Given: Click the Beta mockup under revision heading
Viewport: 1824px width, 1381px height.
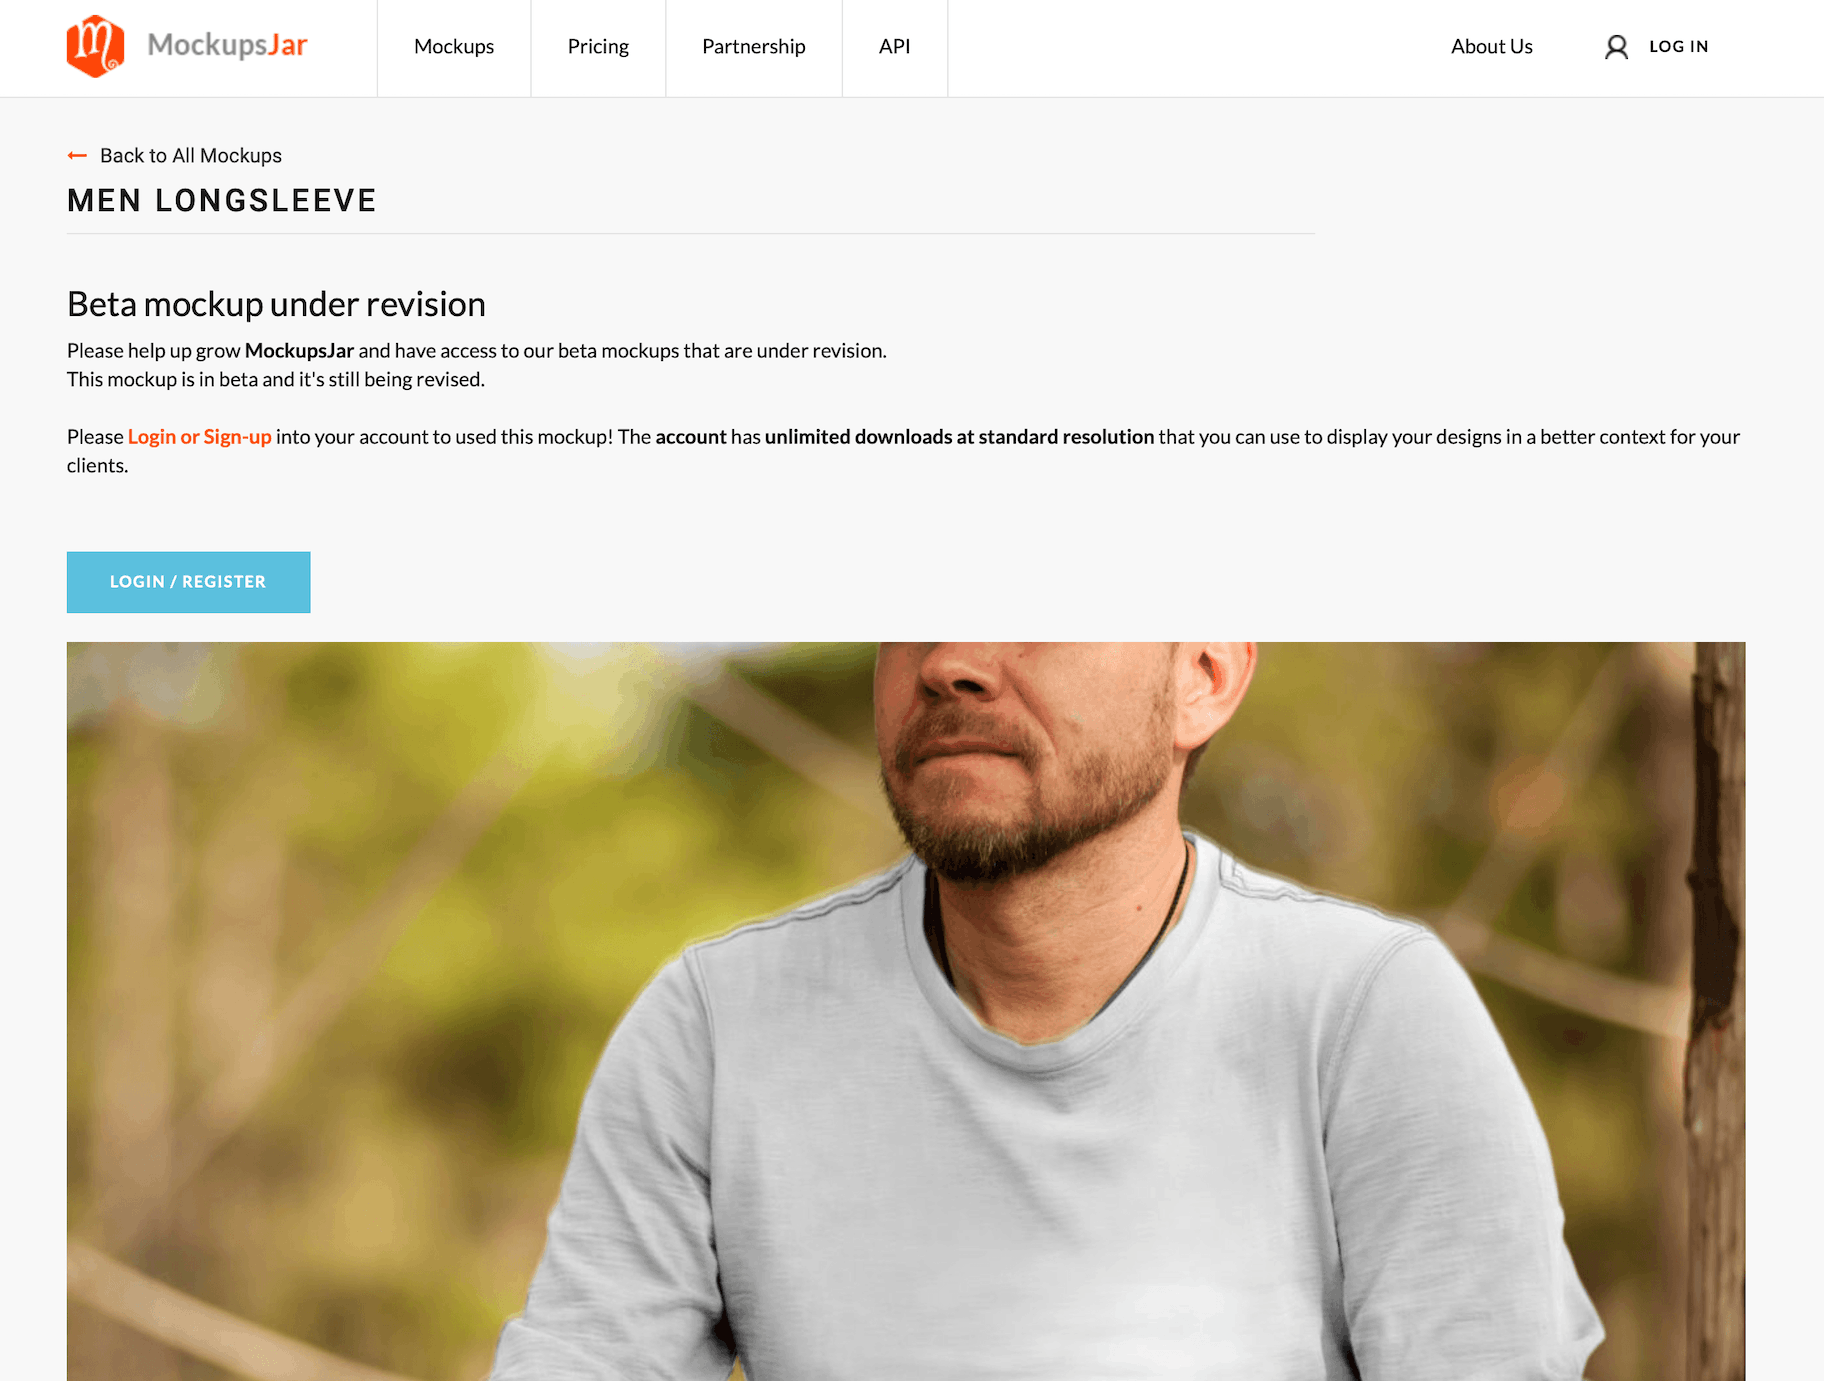Looking at the screenshot, I should [276, 304].
